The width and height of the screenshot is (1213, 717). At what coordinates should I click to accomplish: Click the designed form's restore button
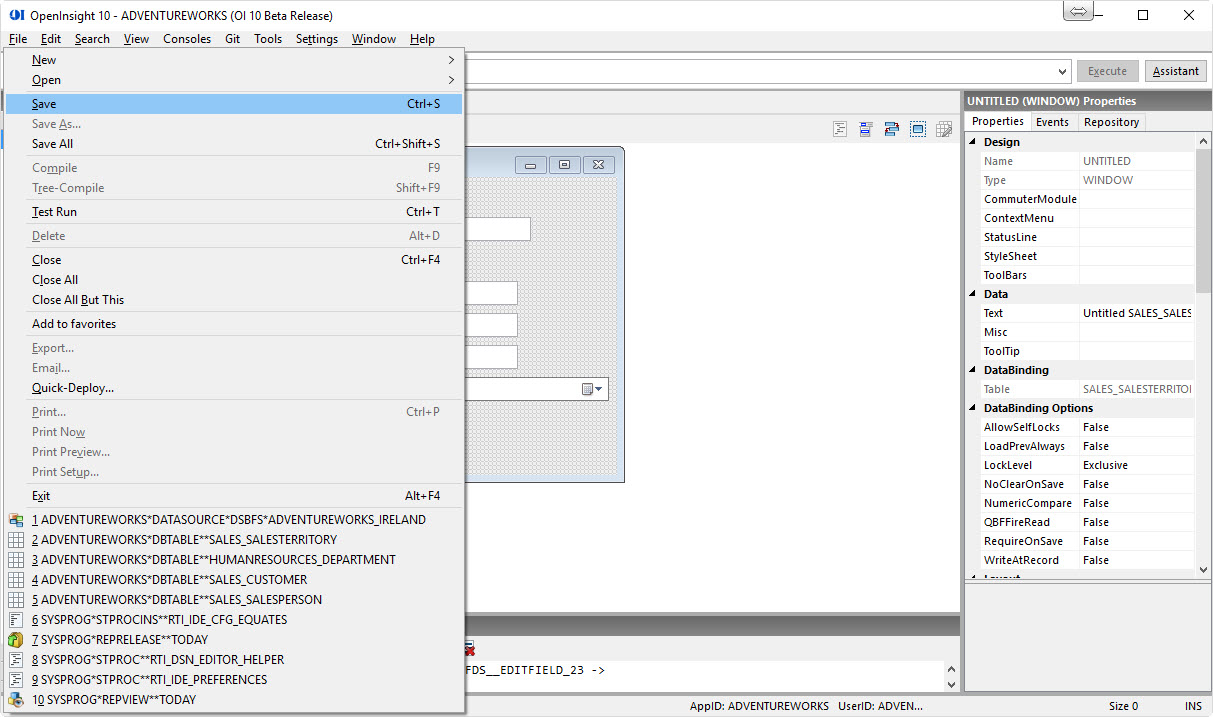coord(564,165)
